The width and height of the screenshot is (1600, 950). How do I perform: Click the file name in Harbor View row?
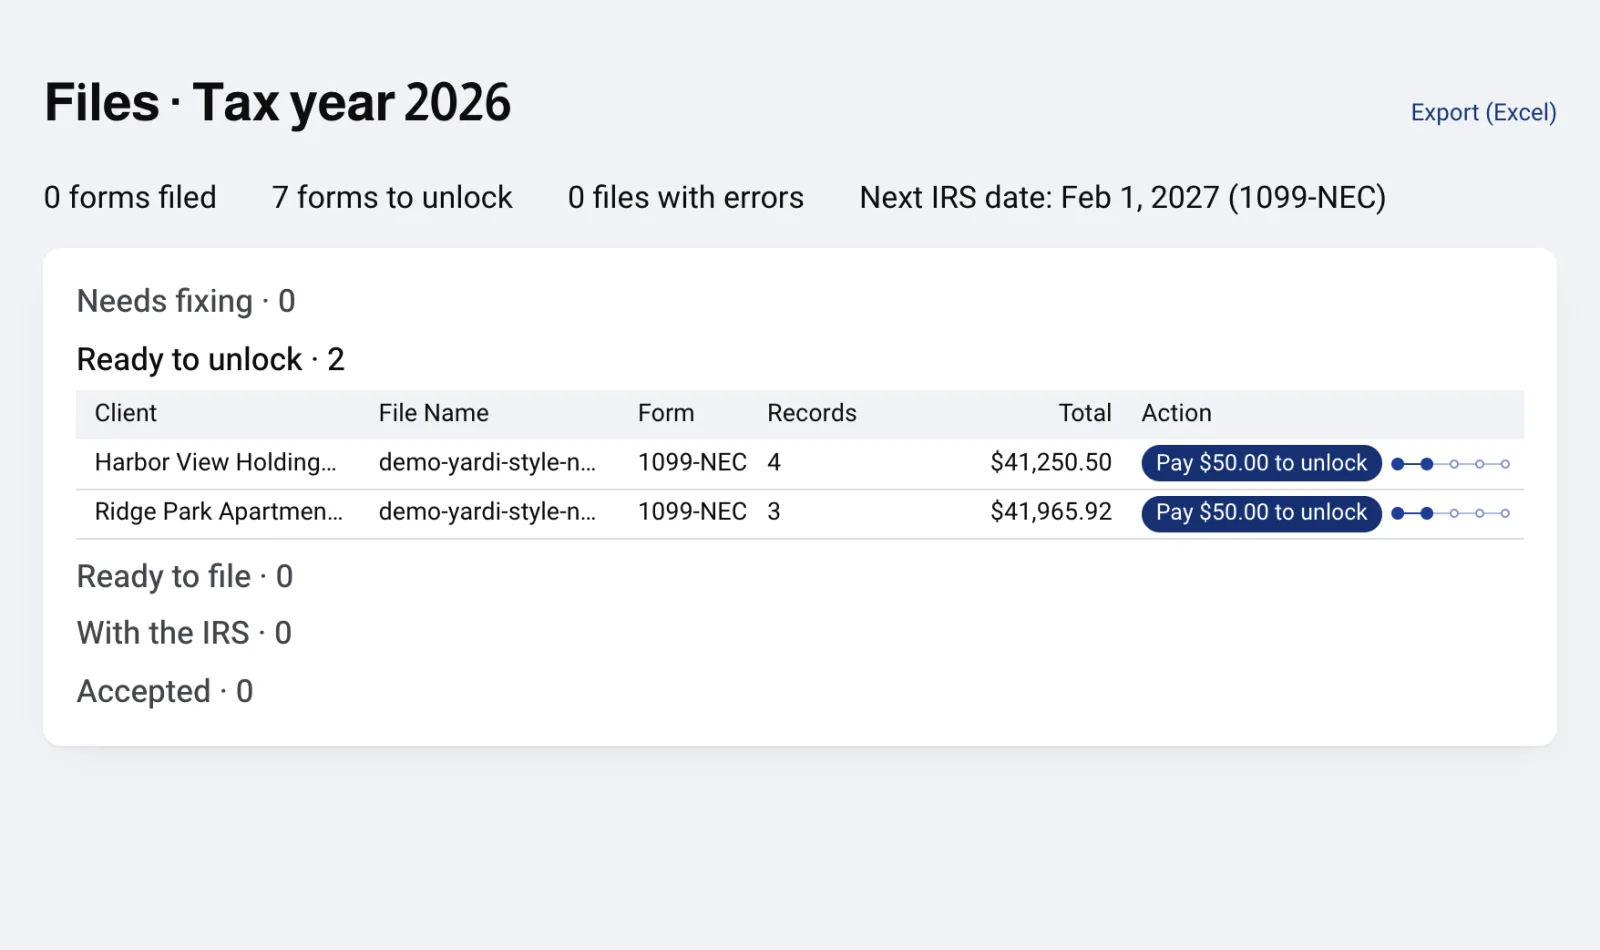click(487, 462)
